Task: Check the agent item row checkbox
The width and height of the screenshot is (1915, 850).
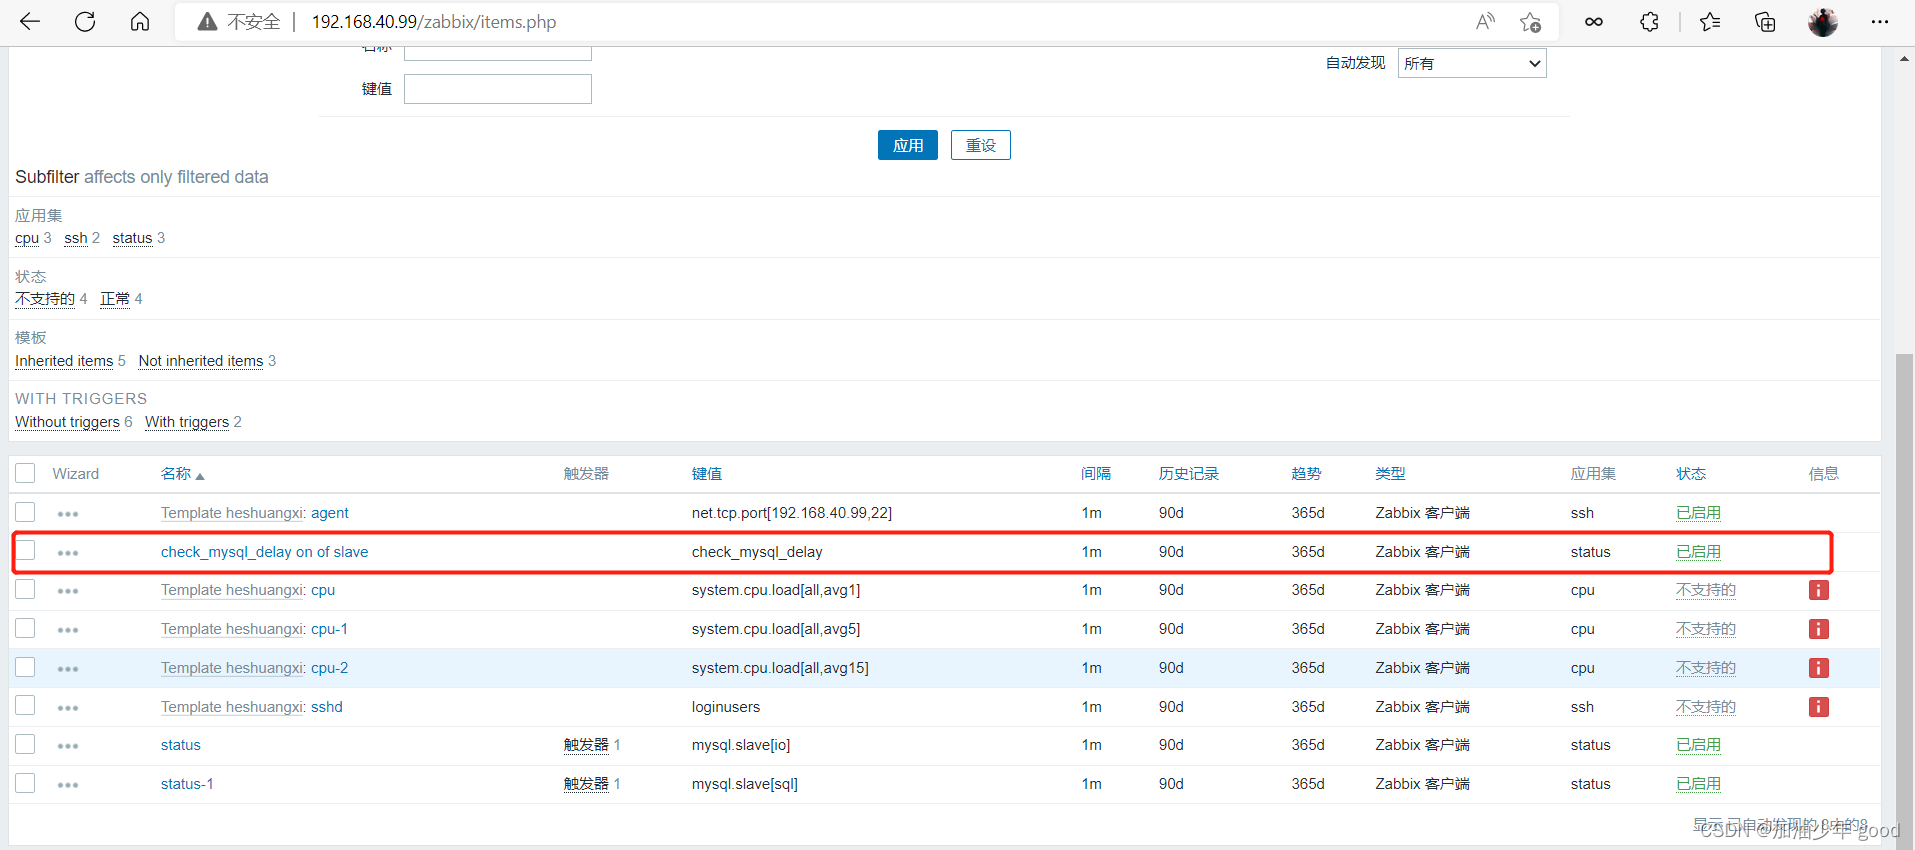Action: click(x=25, y=512)
